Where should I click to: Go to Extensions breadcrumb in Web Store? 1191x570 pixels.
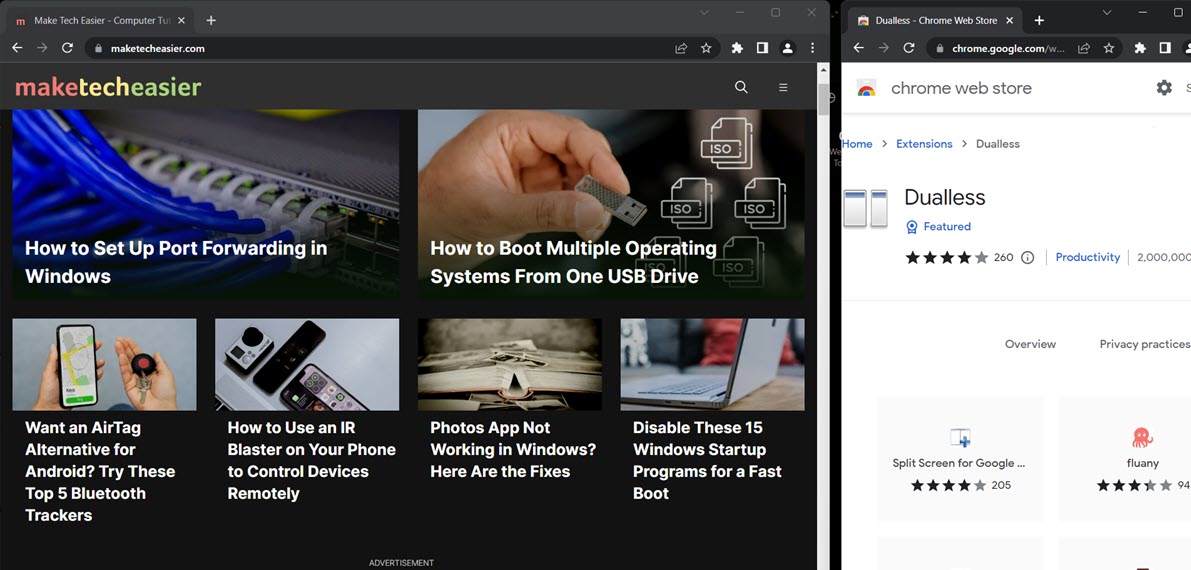click(x=924, y=144)
